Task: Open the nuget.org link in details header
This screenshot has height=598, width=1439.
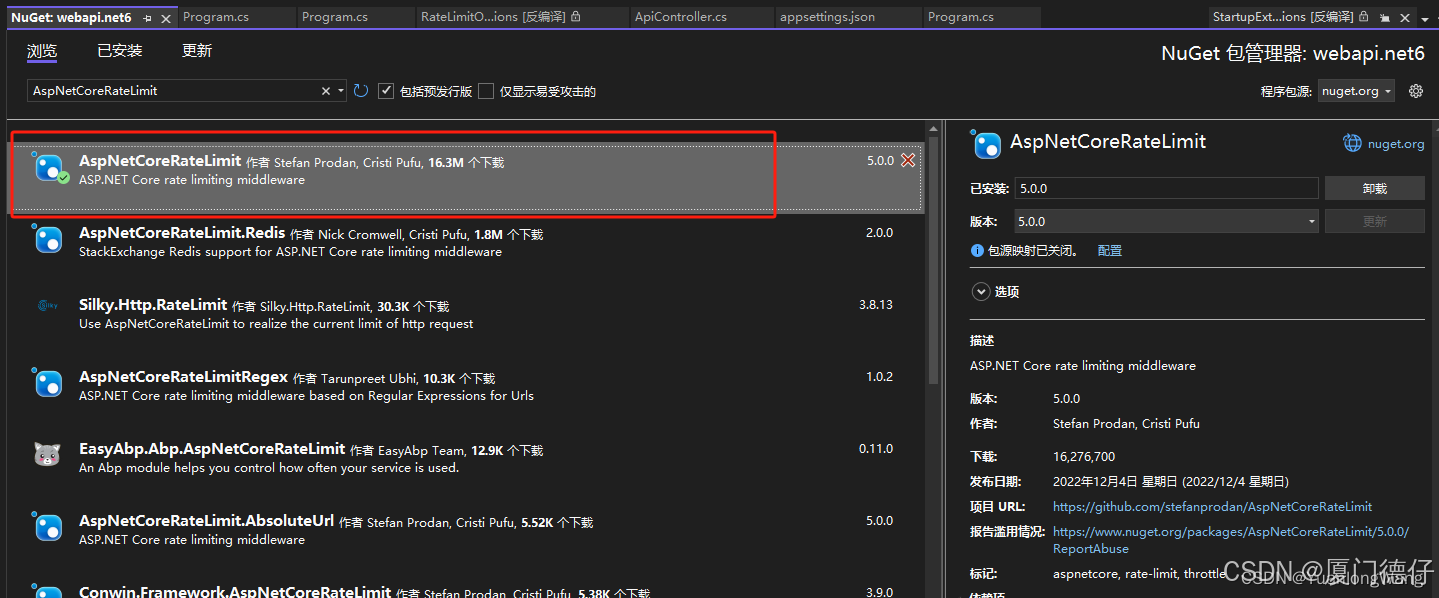Action: (1396, 144)
